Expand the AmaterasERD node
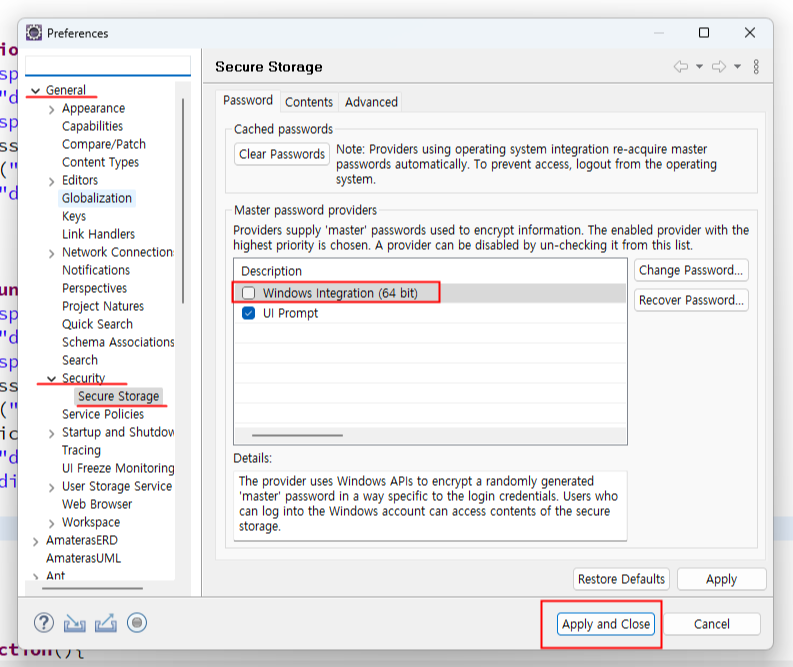Viewport: 793px width, 667px height. click(35, 542)
